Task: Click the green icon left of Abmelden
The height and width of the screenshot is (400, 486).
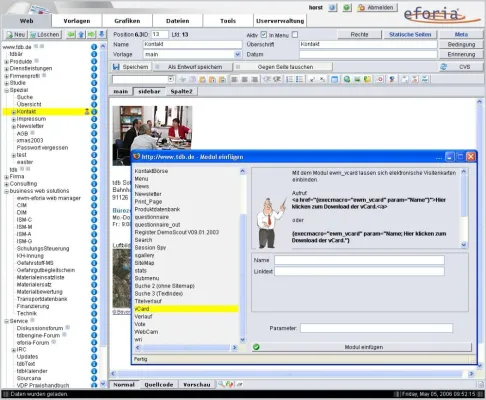Action: tap(347, 8)
